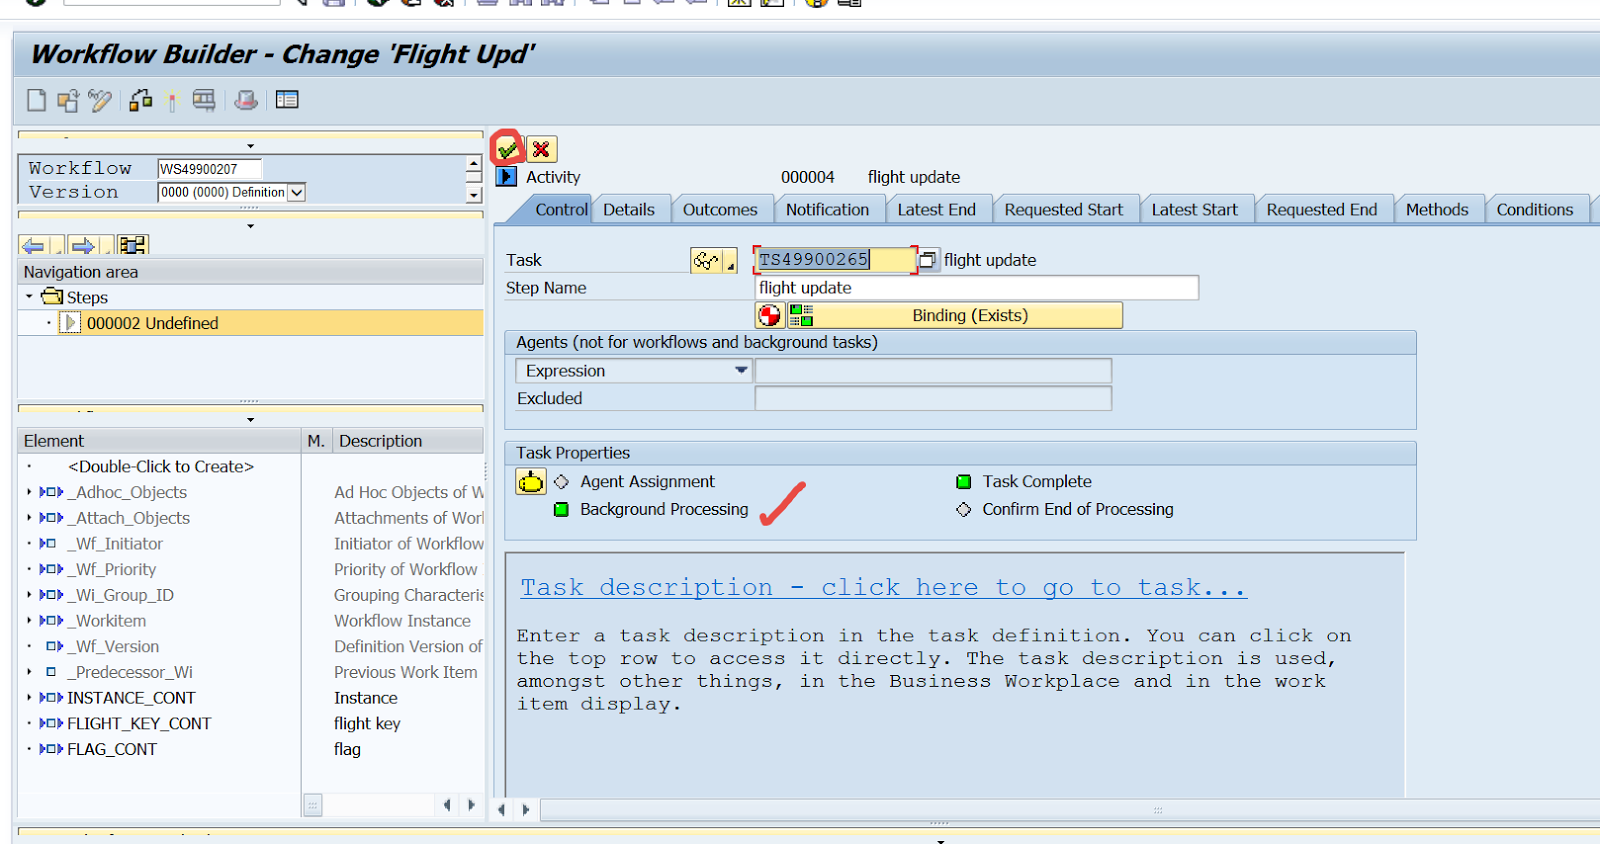Click the hat icon in the toolbar
1600x844 pixels.
[246, 100]
